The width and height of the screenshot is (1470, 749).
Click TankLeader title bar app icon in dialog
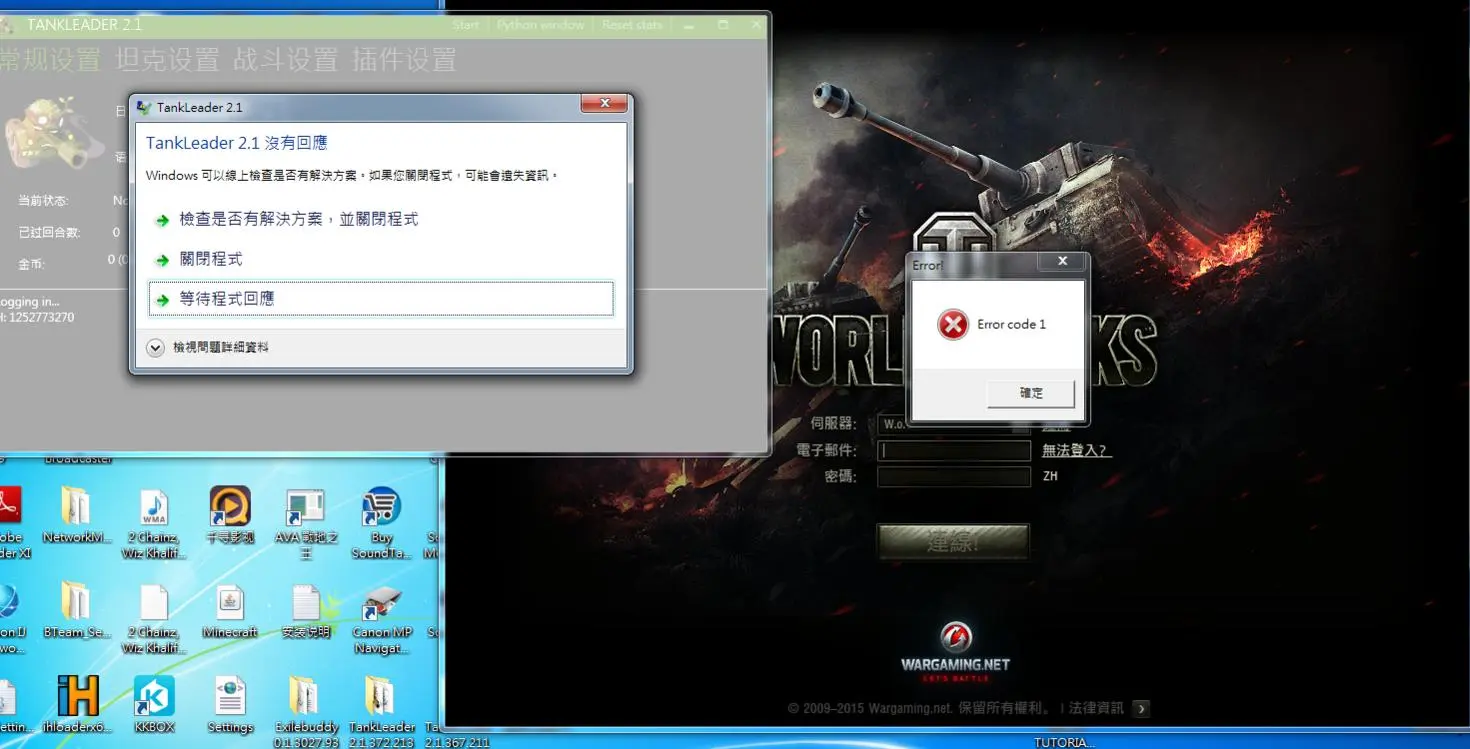pos(144,107)
